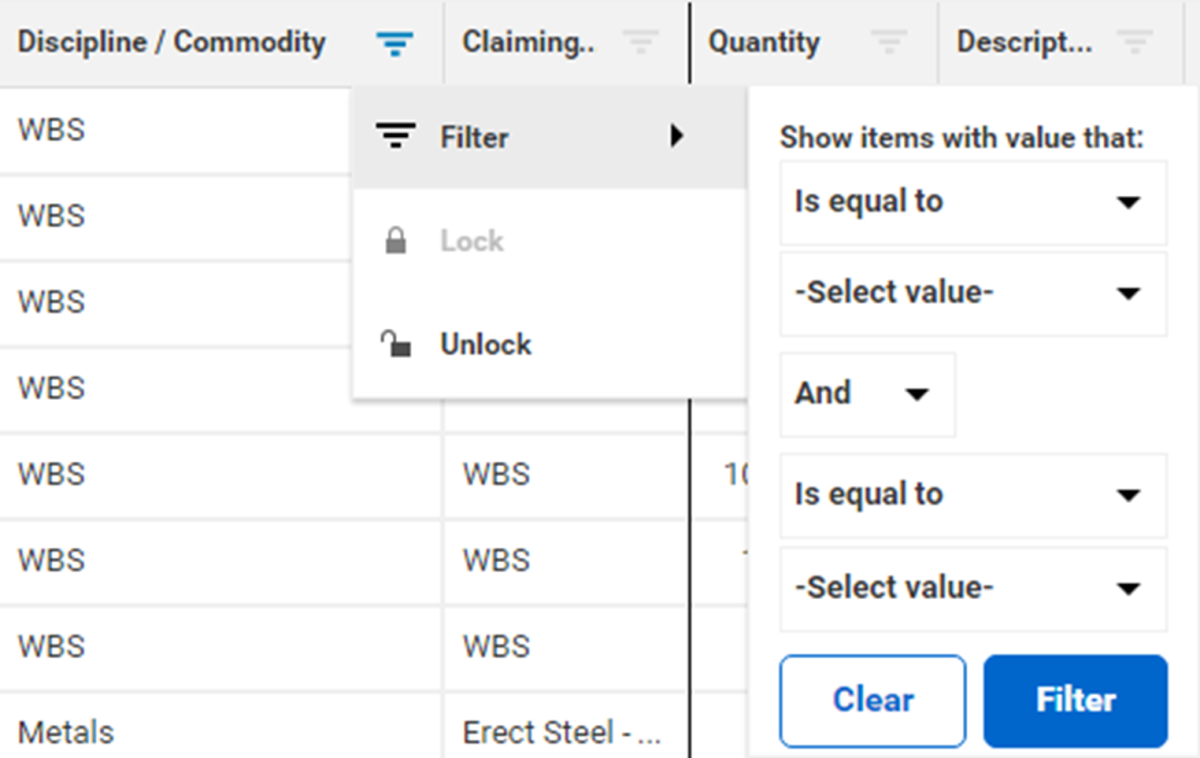This screenshot has height=758, width=1200.
Task: Click the Erect Steel claiming cell
Action: pos(562,732)
